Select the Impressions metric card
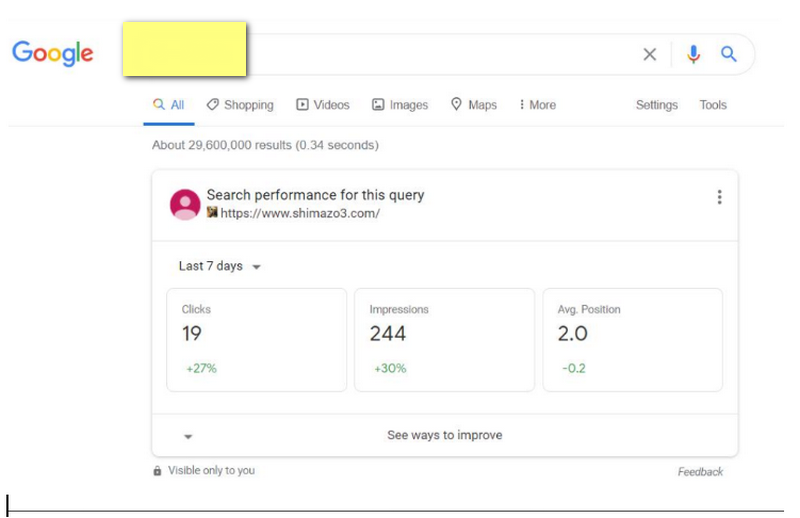The height and width of the screenshot is (518, 800). (444, 340)
